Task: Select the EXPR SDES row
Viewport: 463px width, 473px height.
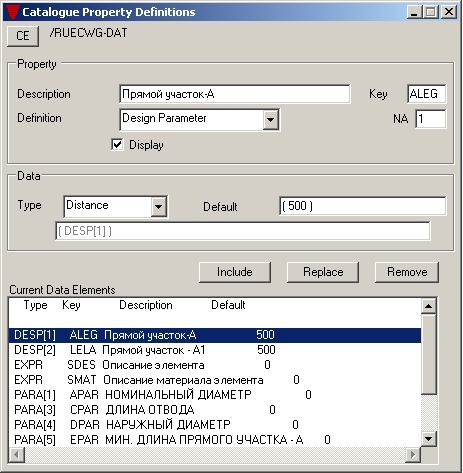Action: point(215,365)
